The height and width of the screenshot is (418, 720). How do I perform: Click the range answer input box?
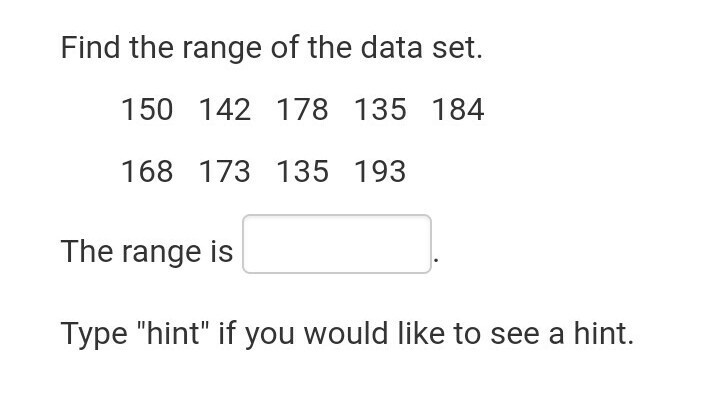tap(337, 244)
